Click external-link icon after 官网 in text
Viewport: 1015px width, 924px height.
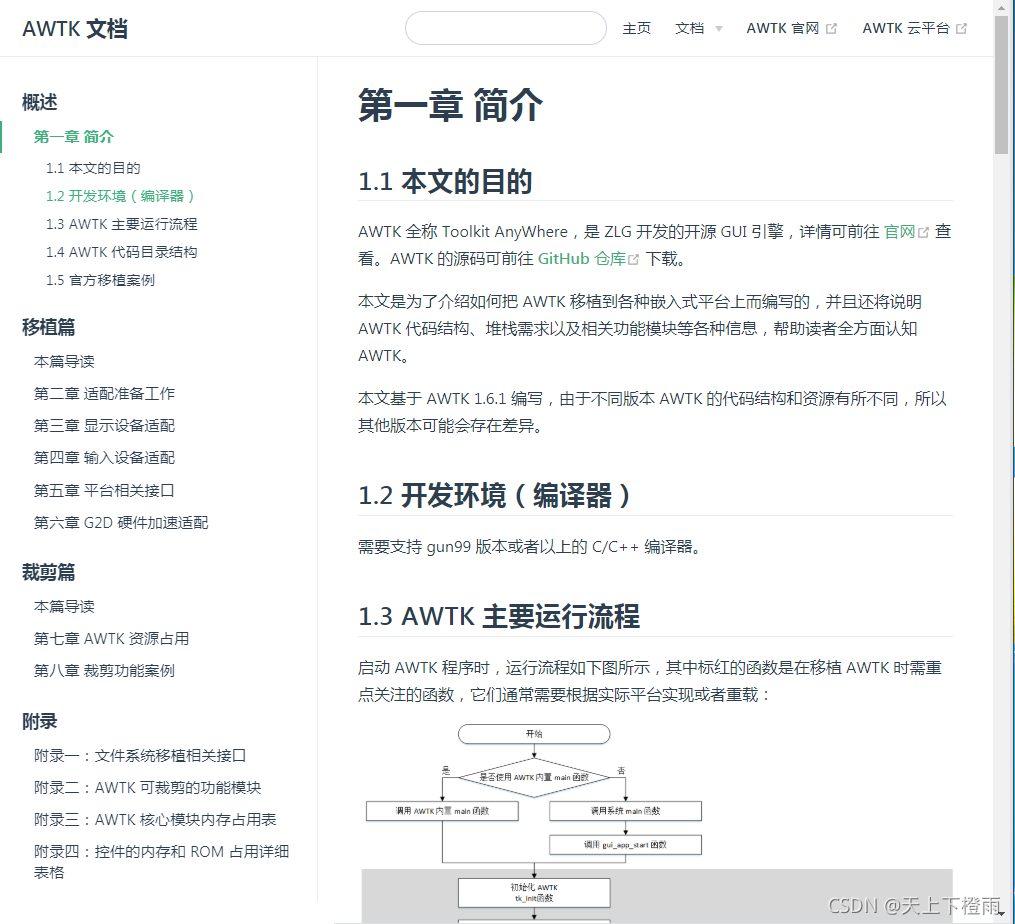[923, 232]
